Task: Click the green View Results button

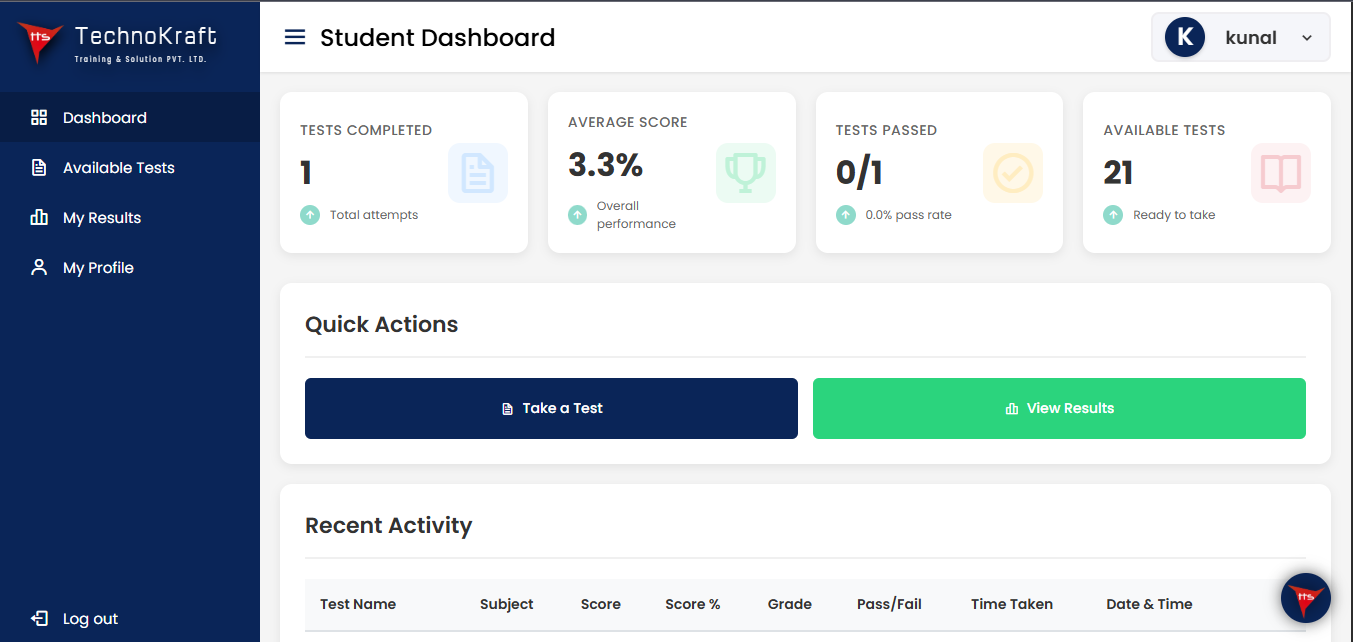Action: click(1059, 408)
